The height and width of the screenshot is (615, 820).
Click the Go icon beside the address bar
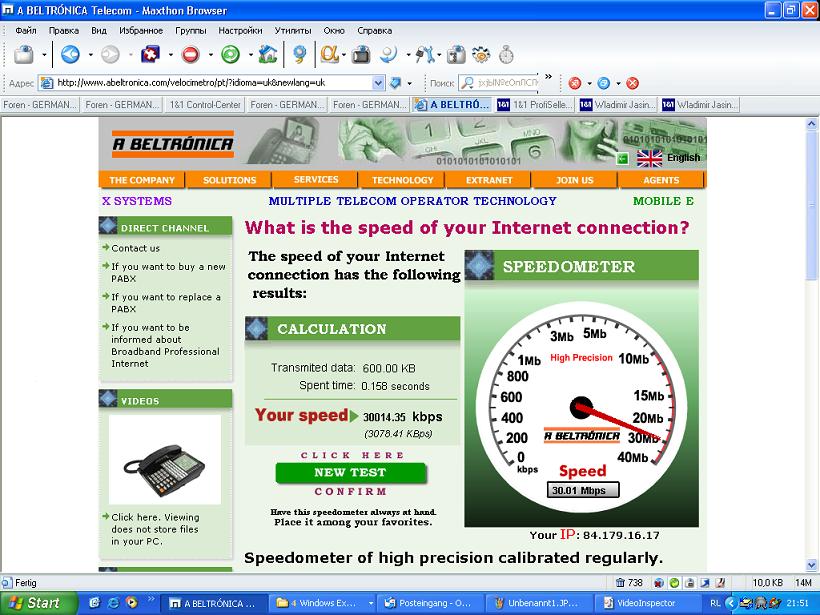396,83
